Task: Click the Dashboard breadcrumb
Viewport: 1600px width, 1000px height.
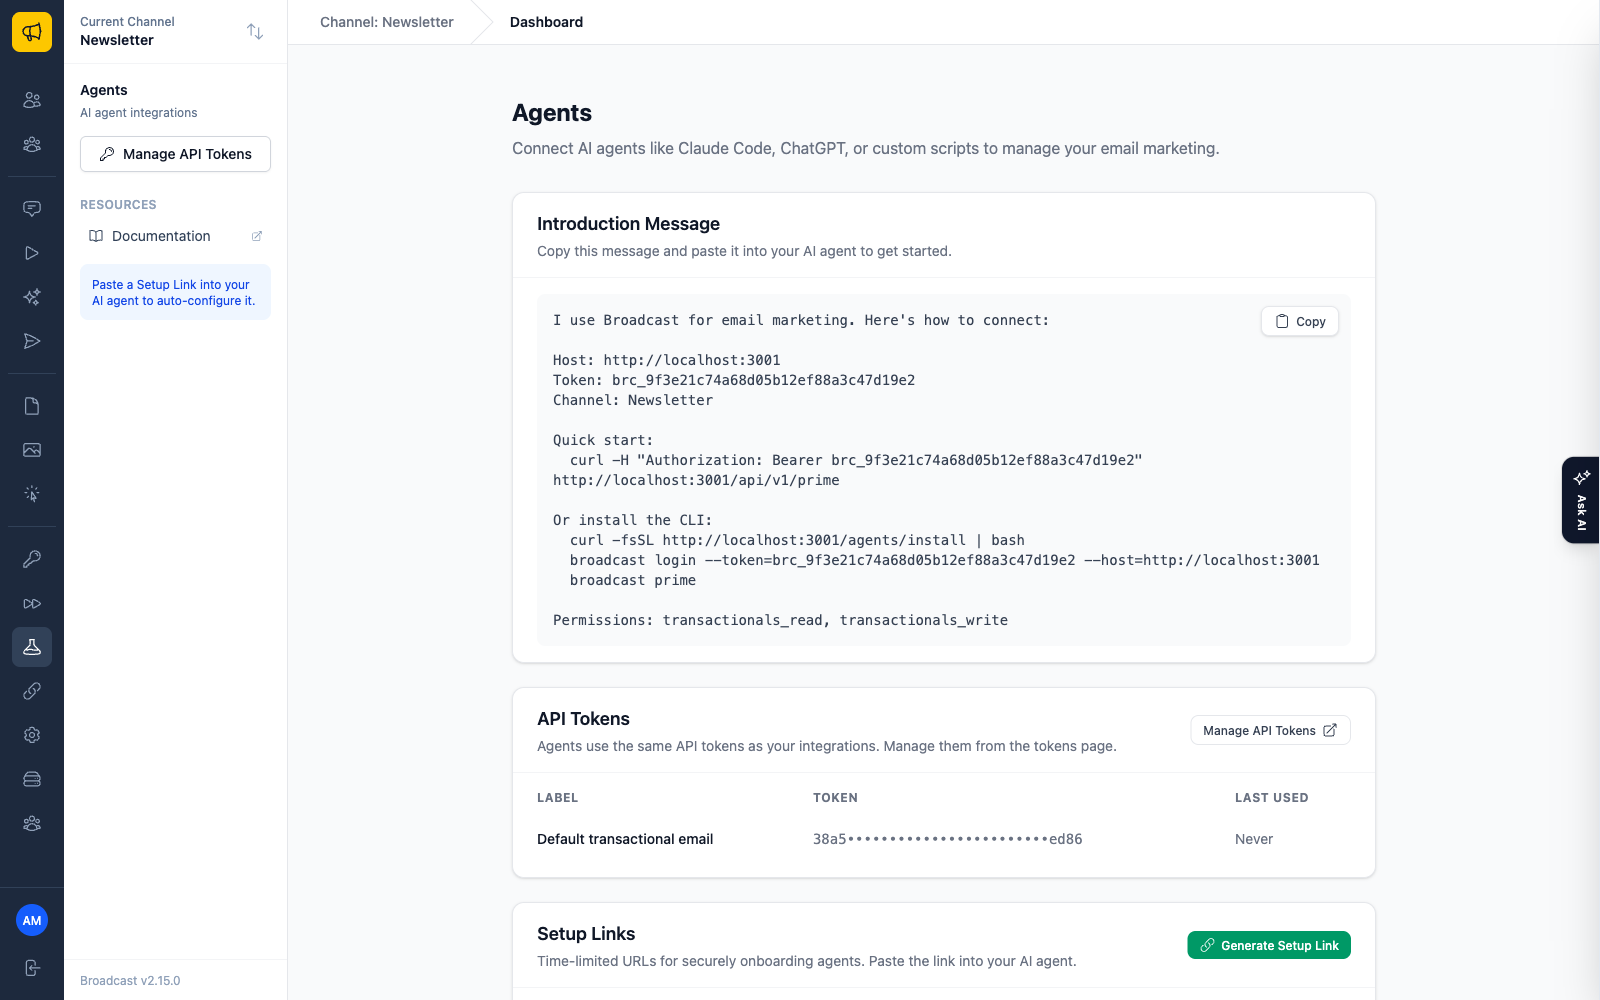Action: click(546, 22)
